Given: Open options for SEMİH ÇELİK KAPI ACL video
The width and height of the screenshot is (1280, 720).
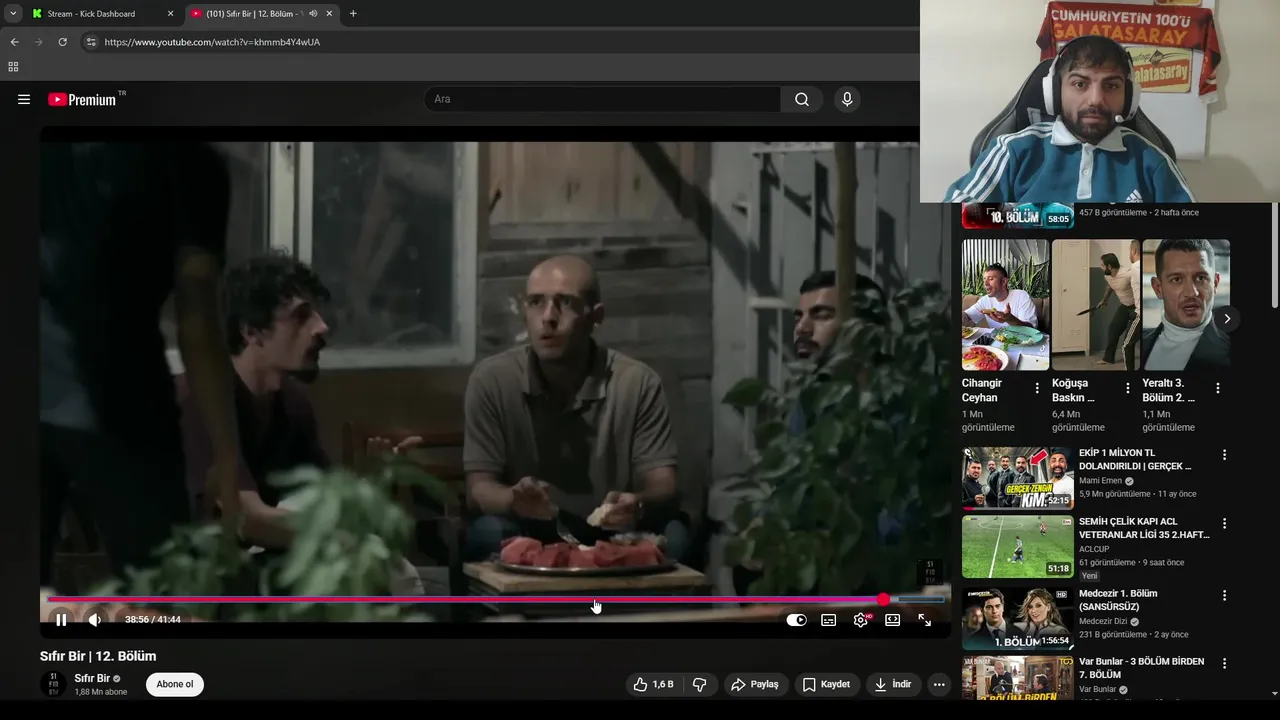Looking at the screenshot, I should click(1224, 523).
